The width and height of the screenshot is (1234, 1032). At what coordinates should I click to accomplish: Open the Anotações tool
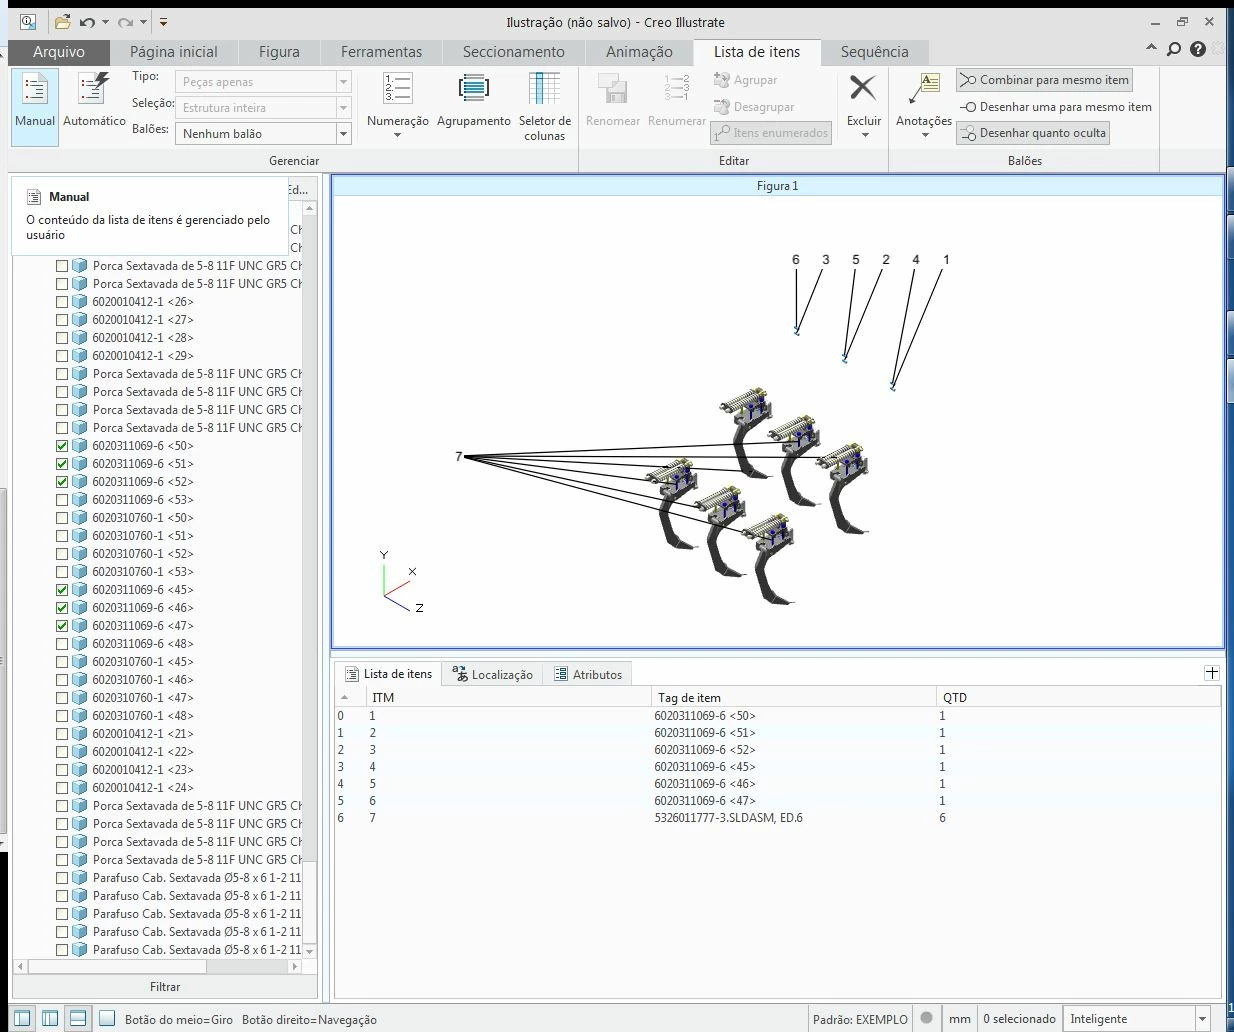[x=923, y=105]
